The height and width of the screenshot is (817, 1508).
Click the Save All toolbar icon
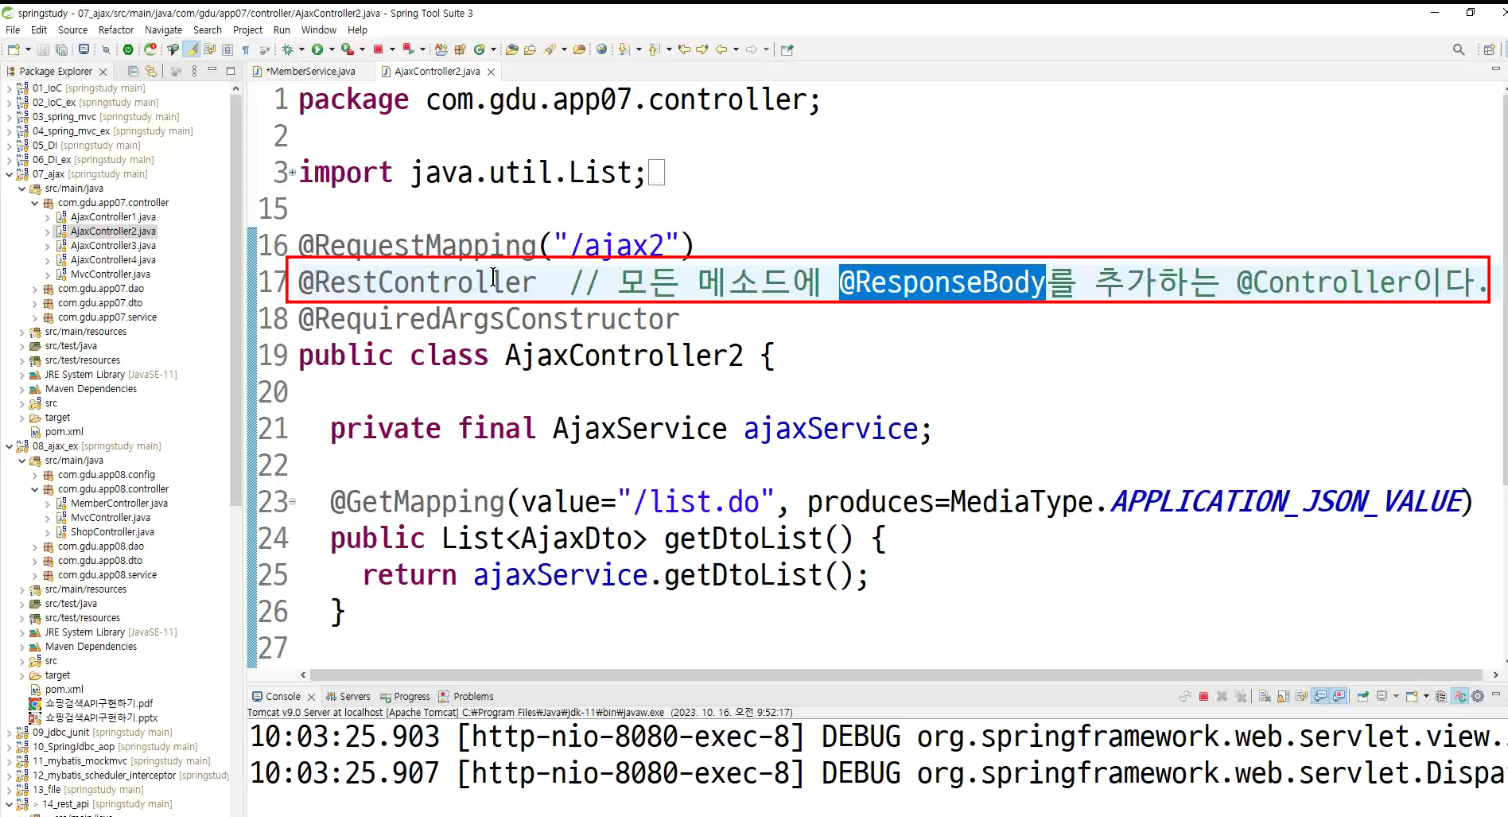(x=61, y=49)
